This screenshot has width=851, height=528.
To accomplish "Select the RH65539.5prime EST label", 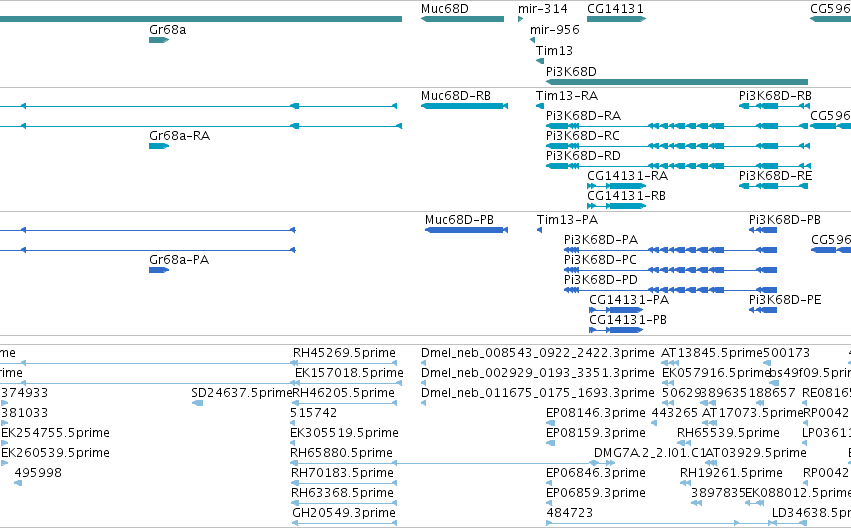I will [728, 433].
